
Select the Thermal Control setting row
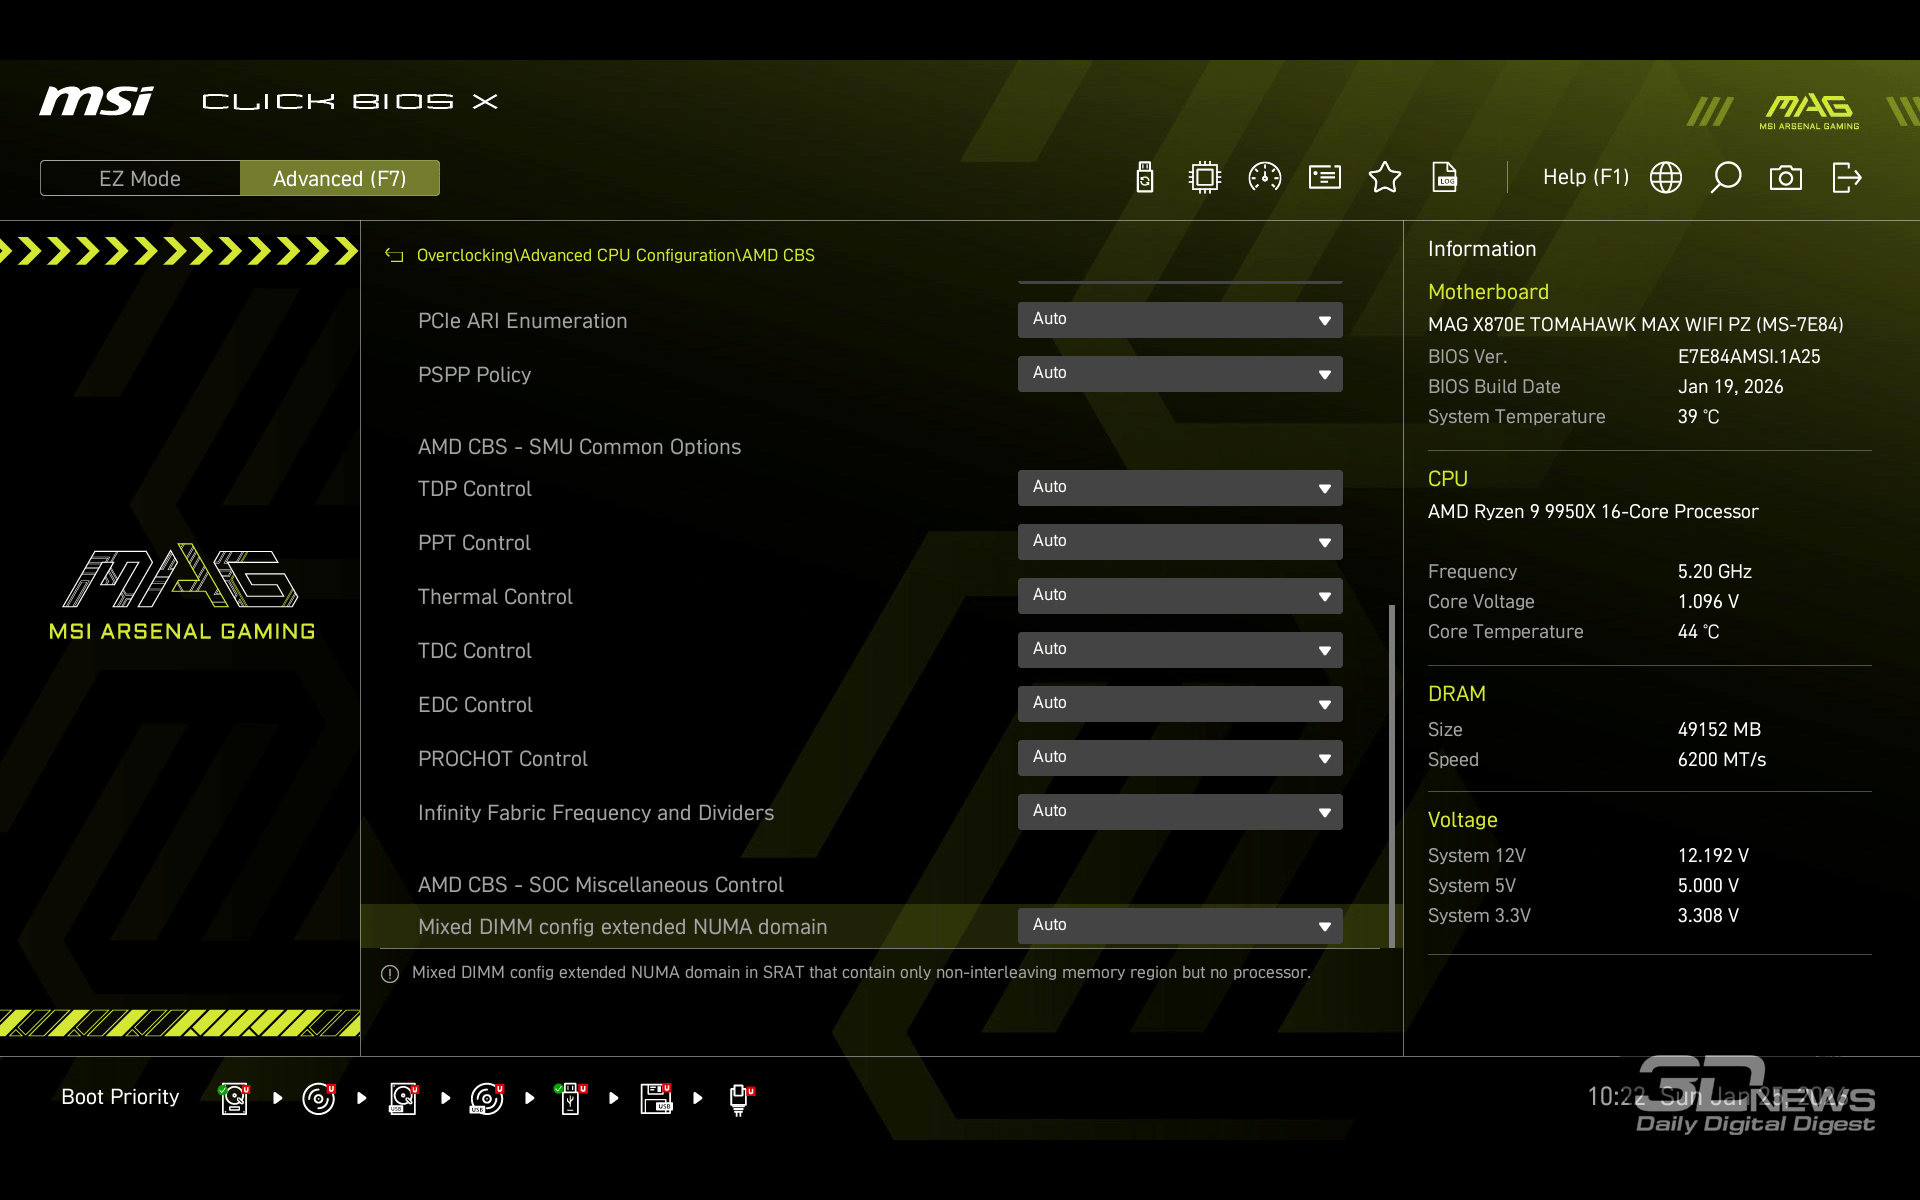click(x=496, y=597)
